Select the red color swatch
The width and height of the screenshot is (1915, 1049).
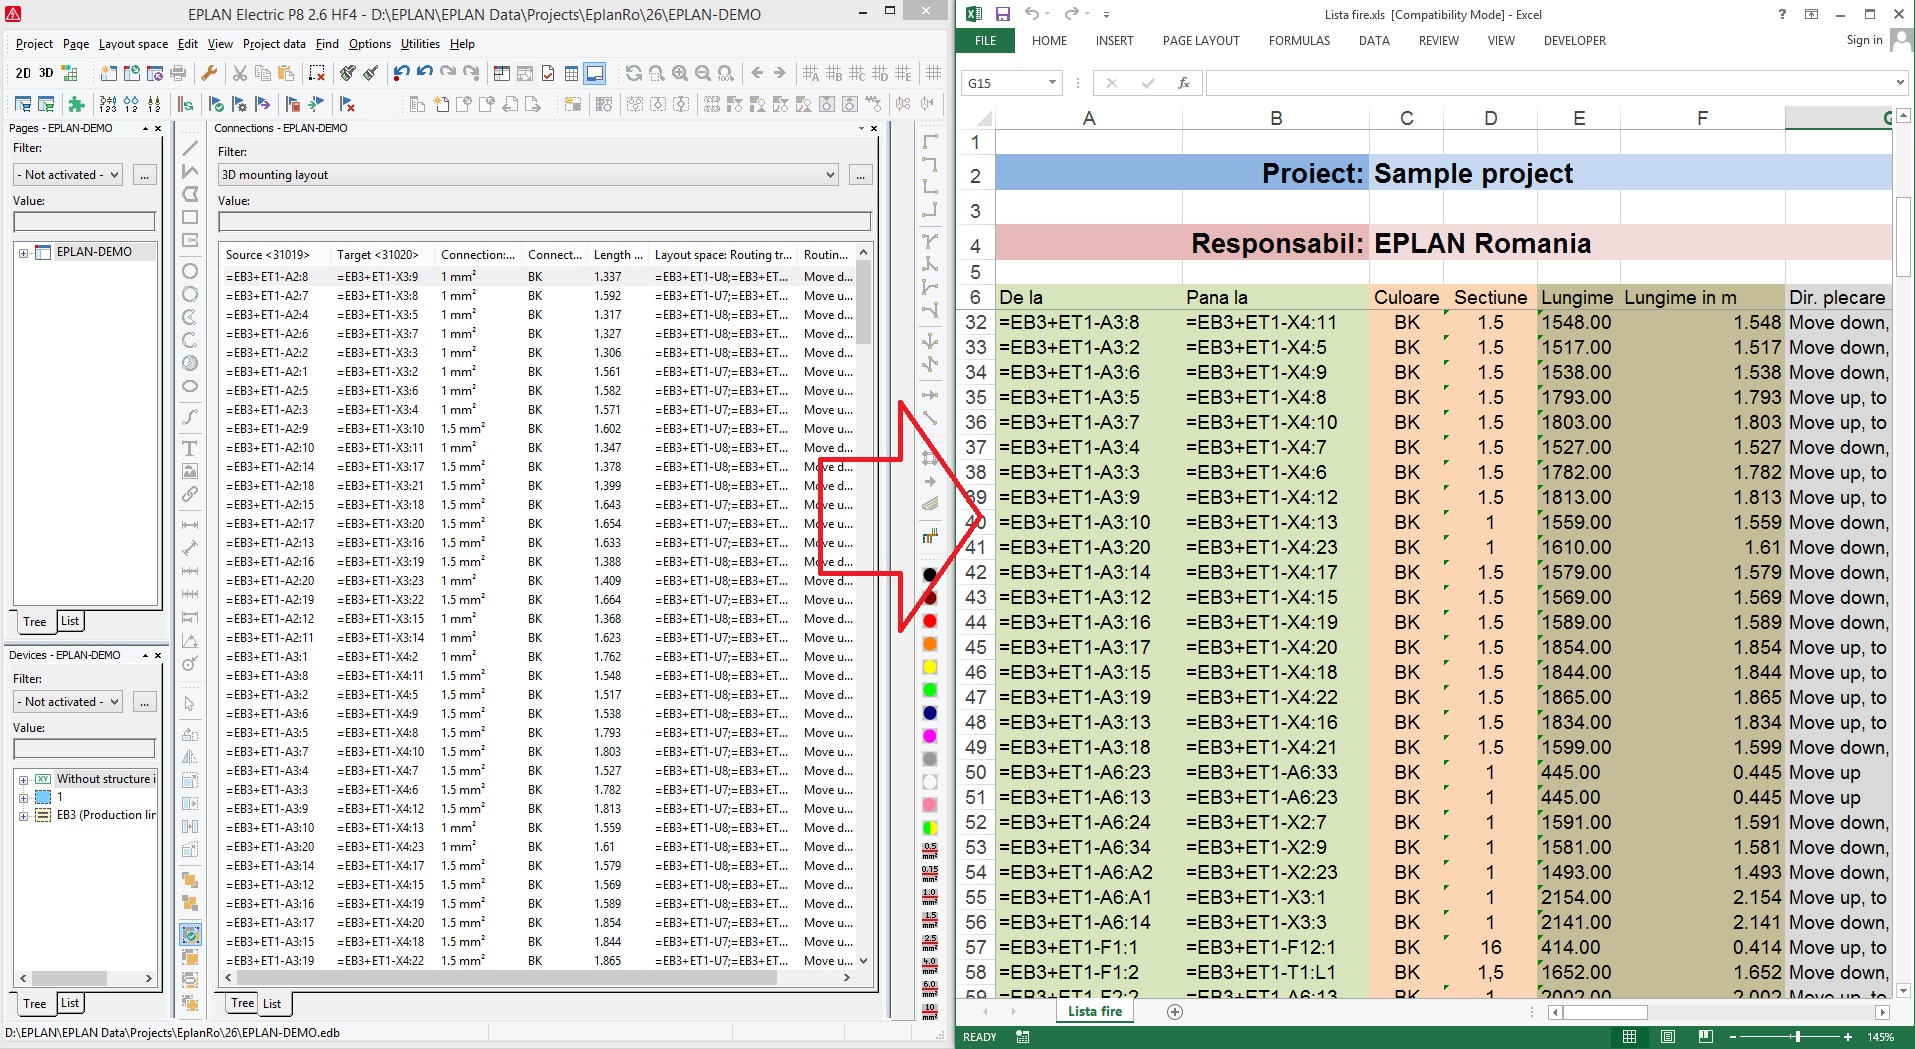tap(930, 621)
